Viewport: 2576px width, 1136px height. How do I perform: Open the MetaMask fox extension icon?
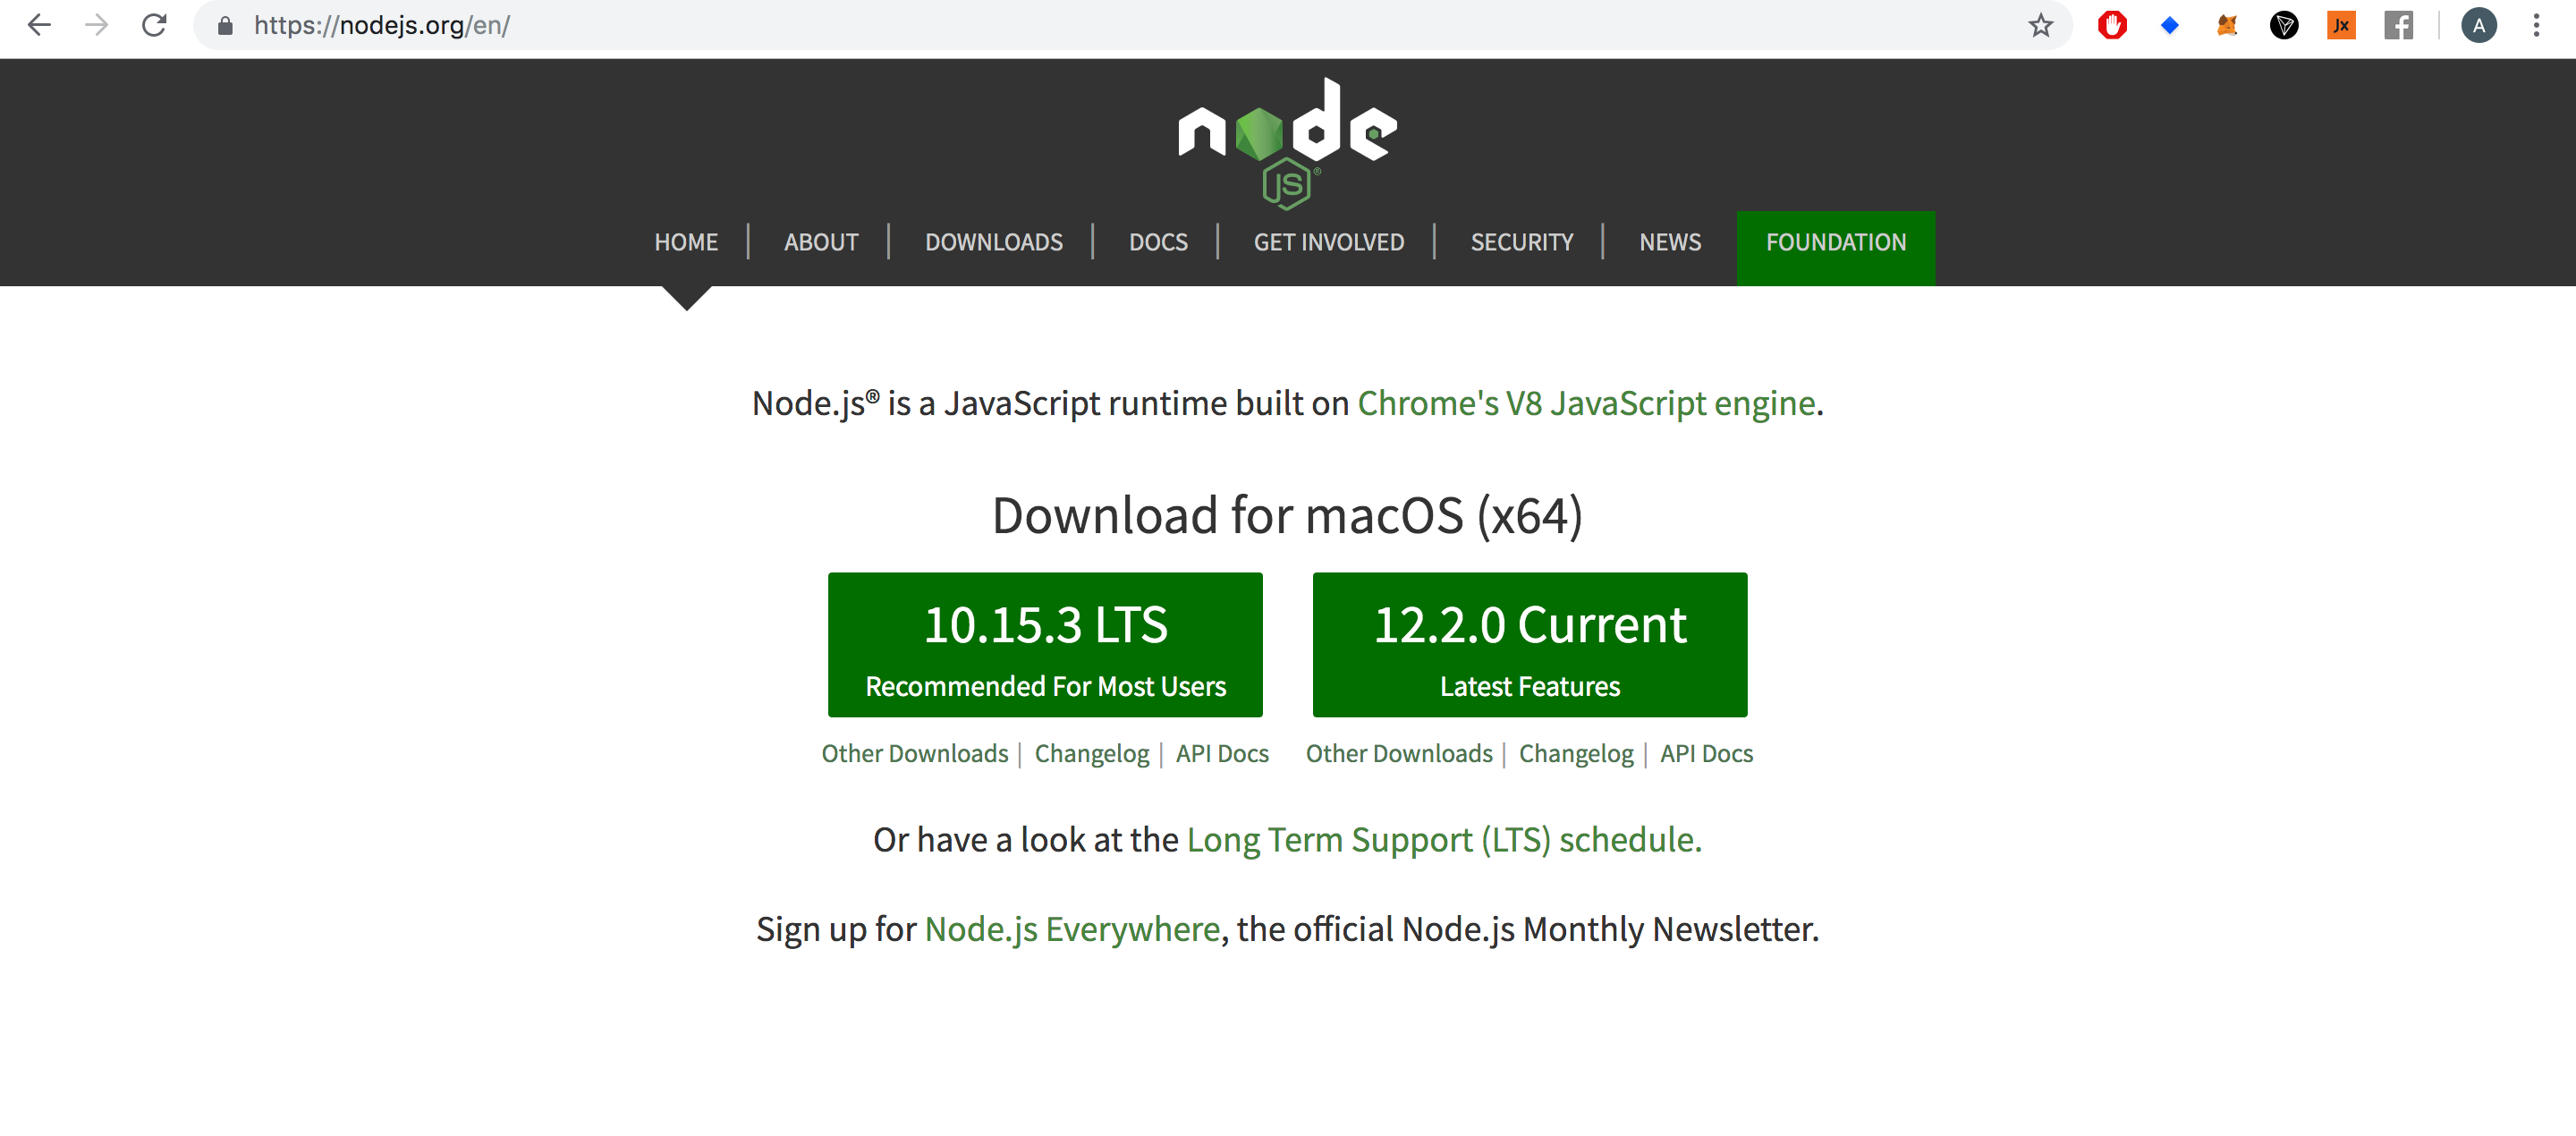[x=2227, y=25]
